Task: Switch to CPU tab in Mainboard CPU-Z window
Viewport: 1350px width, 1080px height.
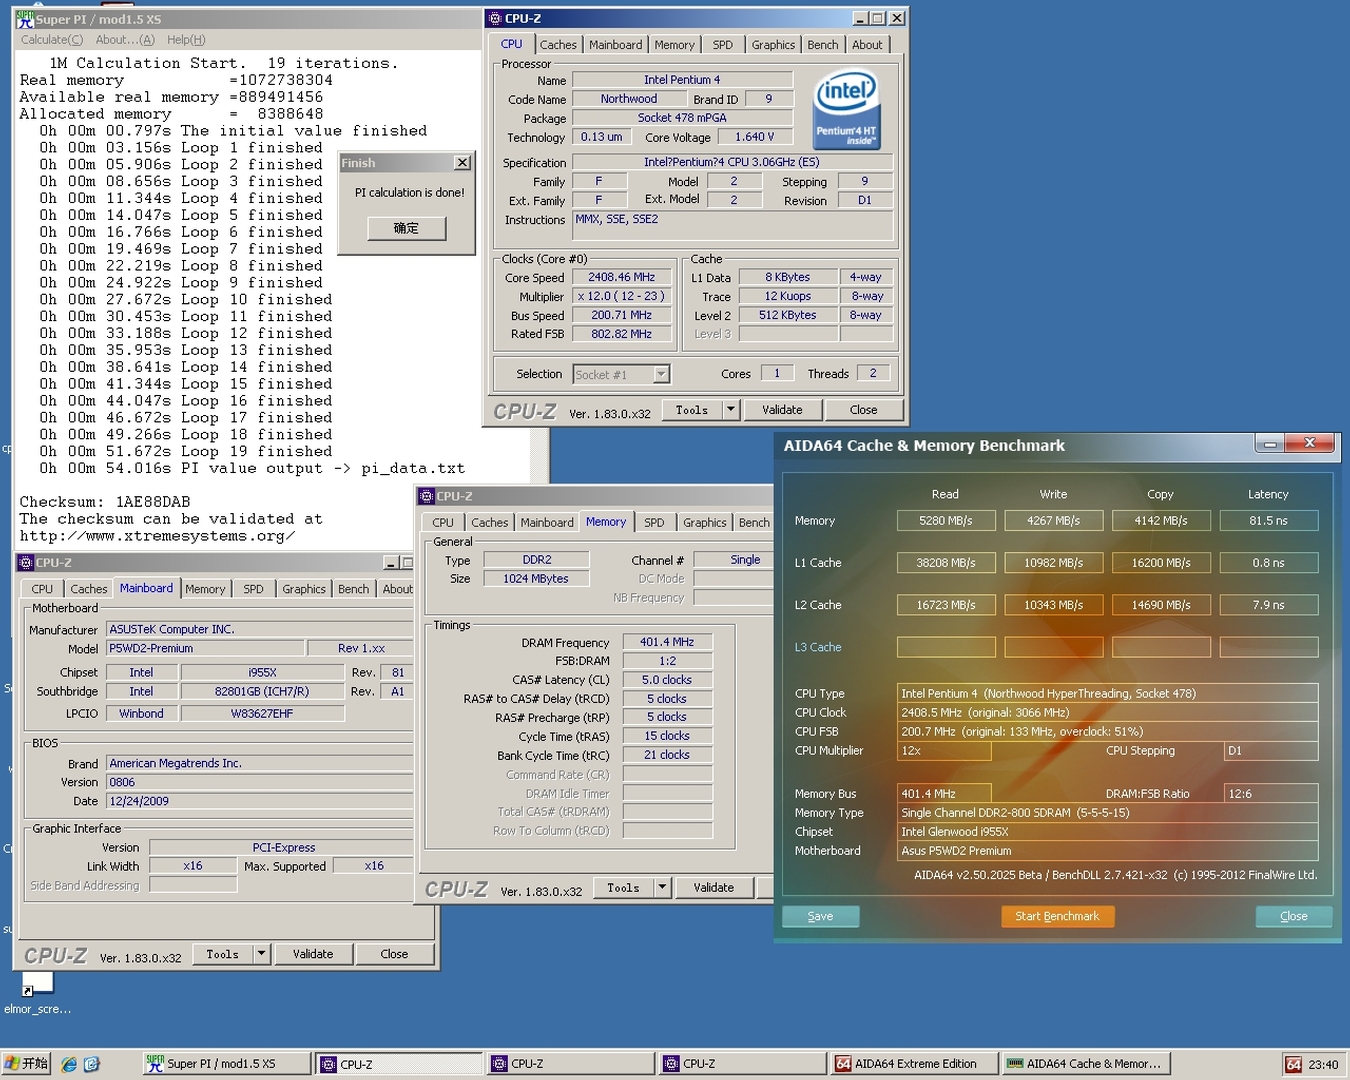Action: [42, 590]
